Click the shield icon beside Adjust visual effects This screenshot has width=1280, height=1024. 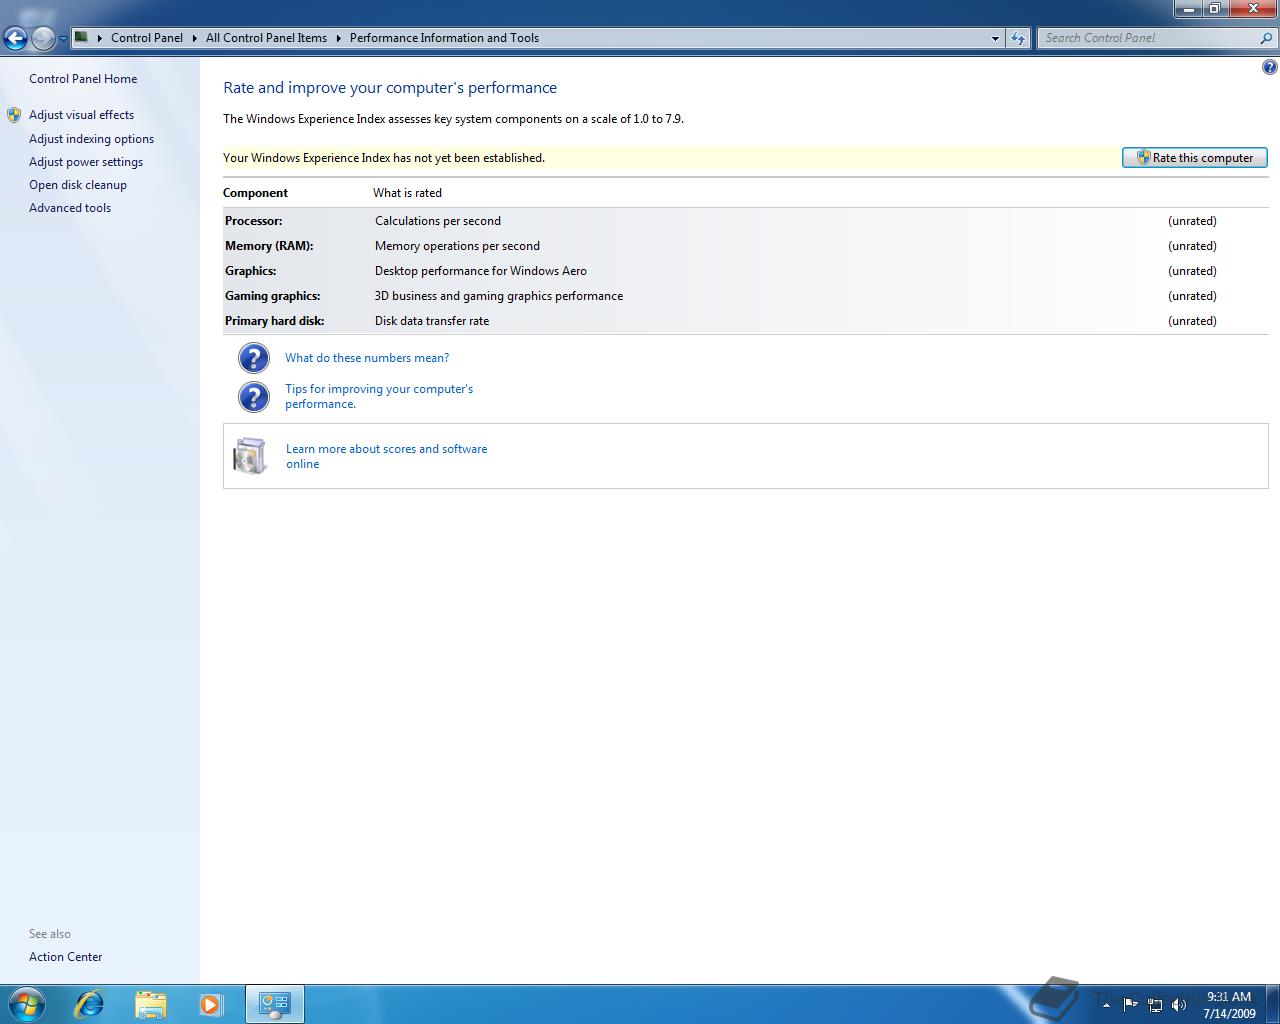tap(14, 115)
